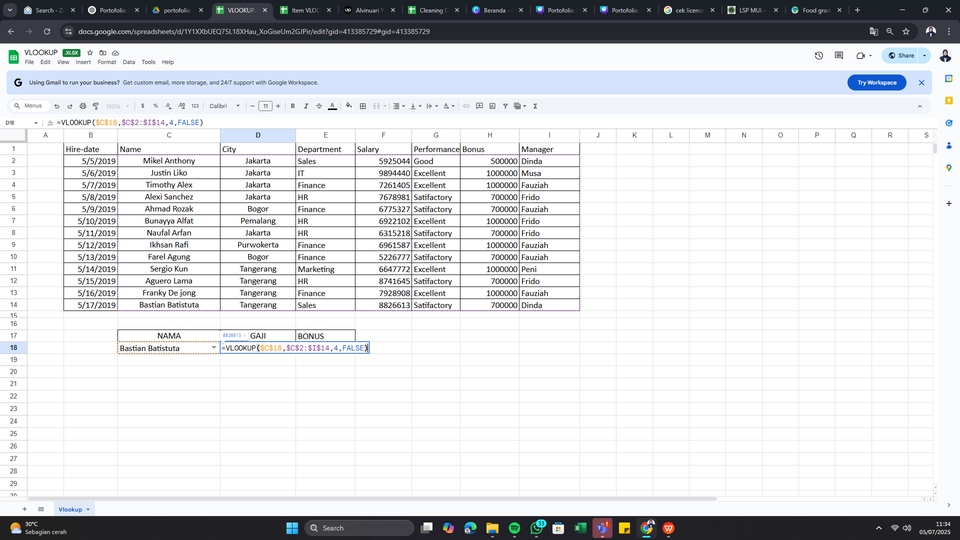Screen dimensions: 960x540
Task: Toggle strikethrough formatting
Action: (x=319, y=106)
